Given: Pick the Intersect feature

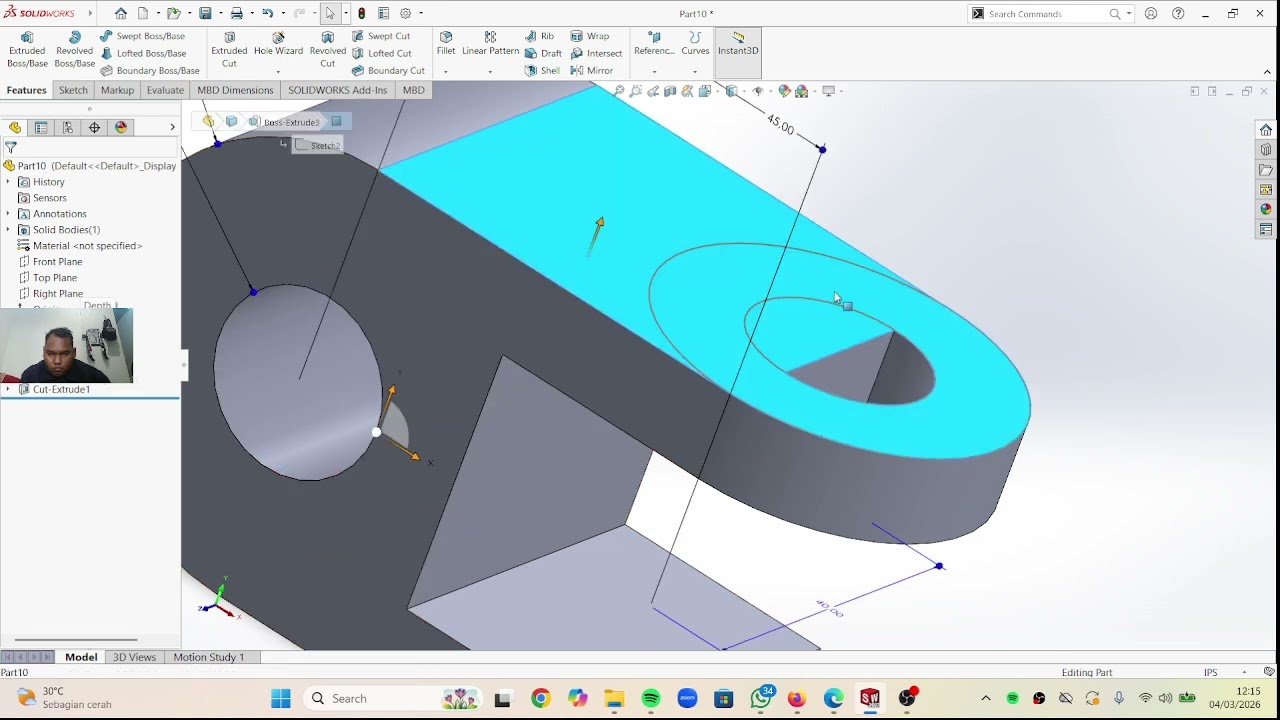Looking at the screenshot, I should point(596,53).
